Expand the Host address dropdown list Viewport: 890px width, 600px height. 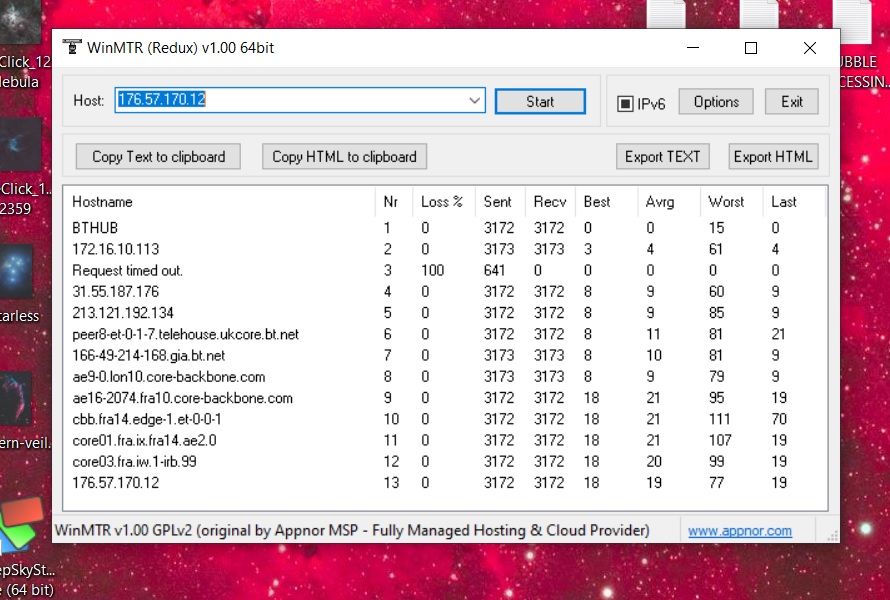point(474,101)
